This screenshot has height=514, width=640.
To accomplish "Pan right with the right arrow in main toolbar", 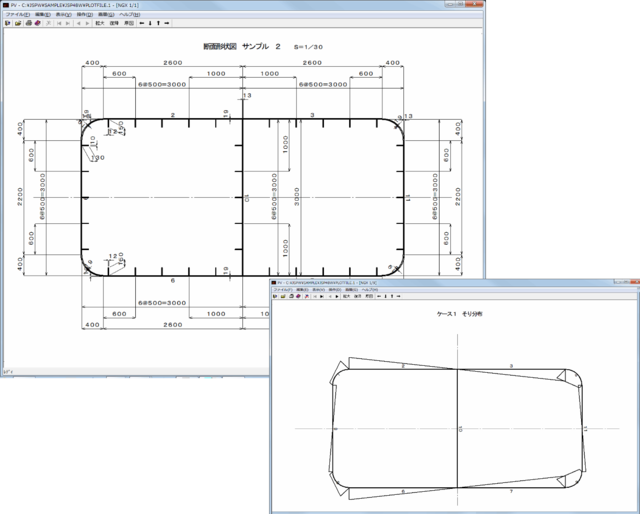I will [167, 23].
